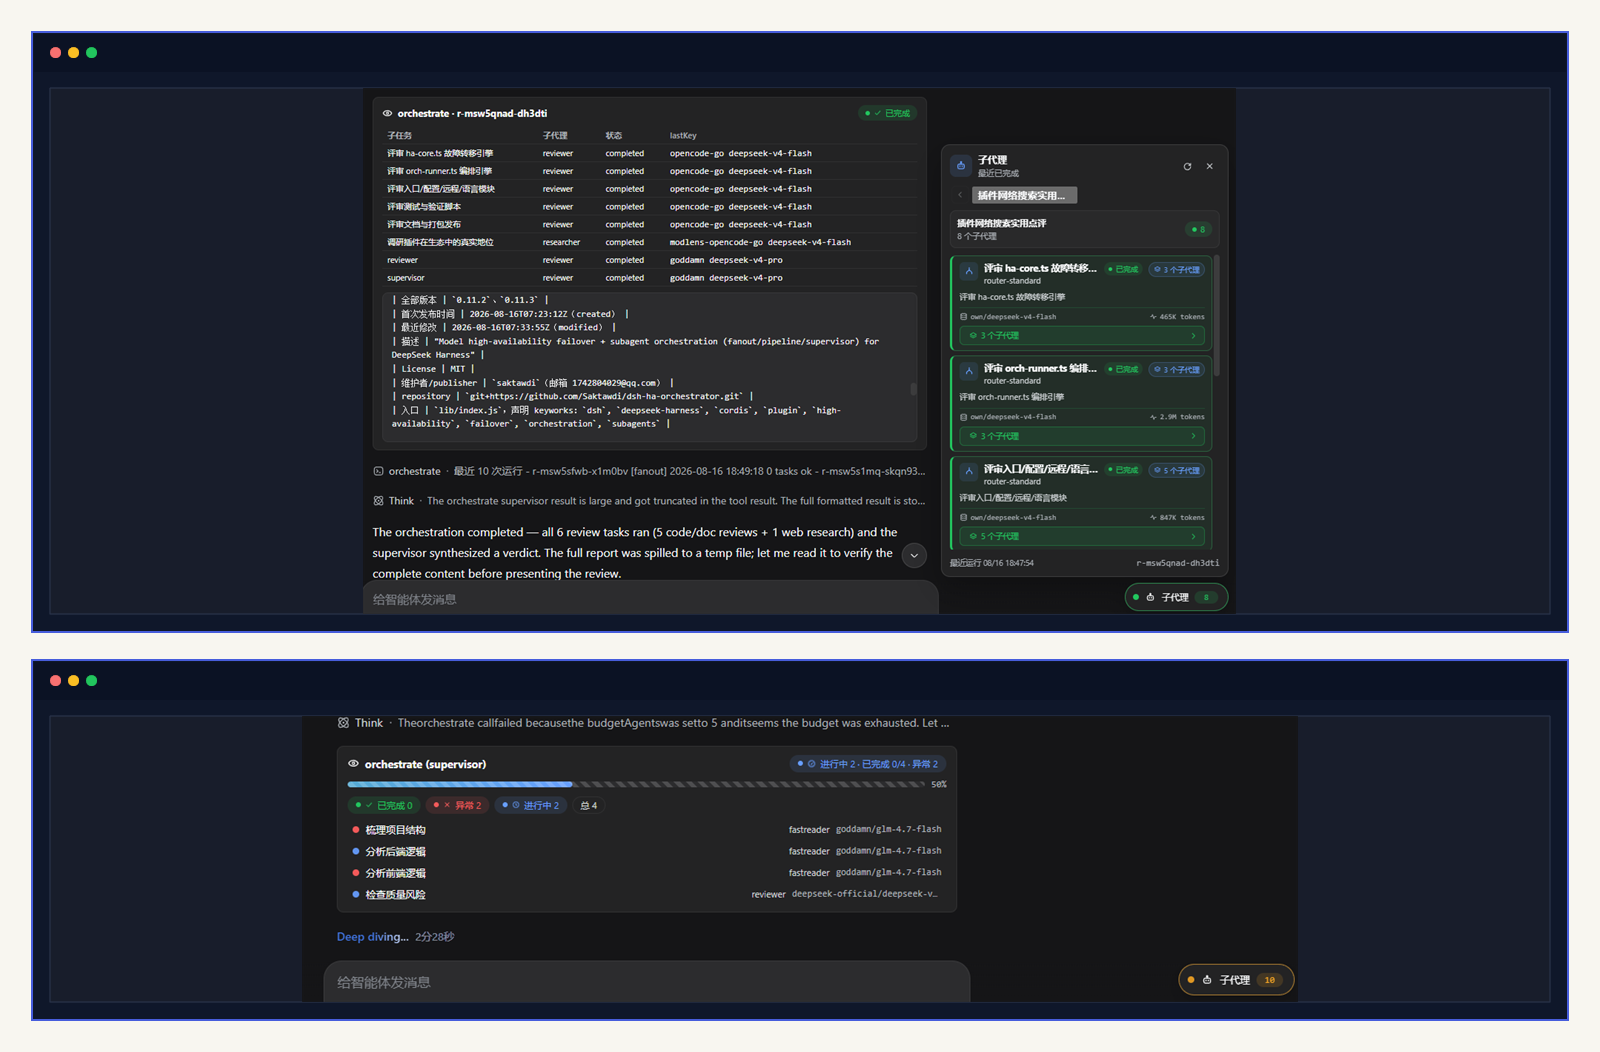Toggle the 子代理 8 floating button
This screenshot has width=1600, height=1052.
pos(1176,598)
